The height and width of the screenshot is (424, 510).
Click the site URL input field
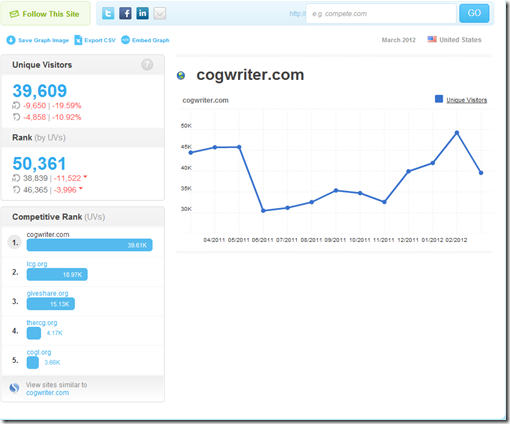click(x=381, y=14)
